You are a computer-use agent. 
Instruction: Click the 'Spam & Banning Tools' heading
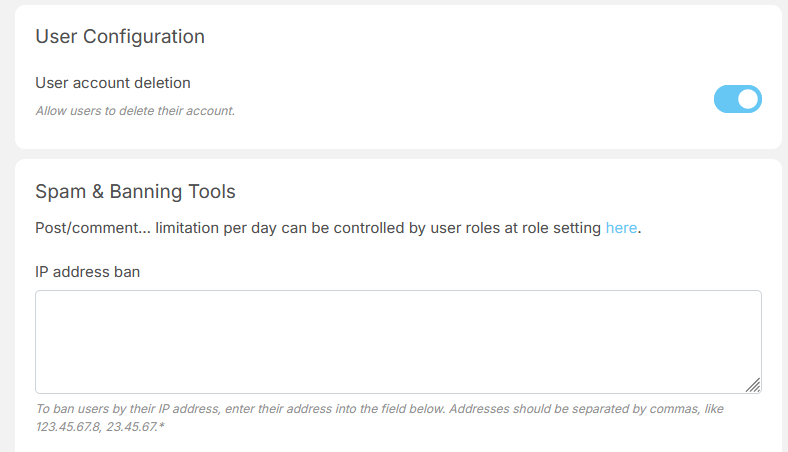click(135, 191)
